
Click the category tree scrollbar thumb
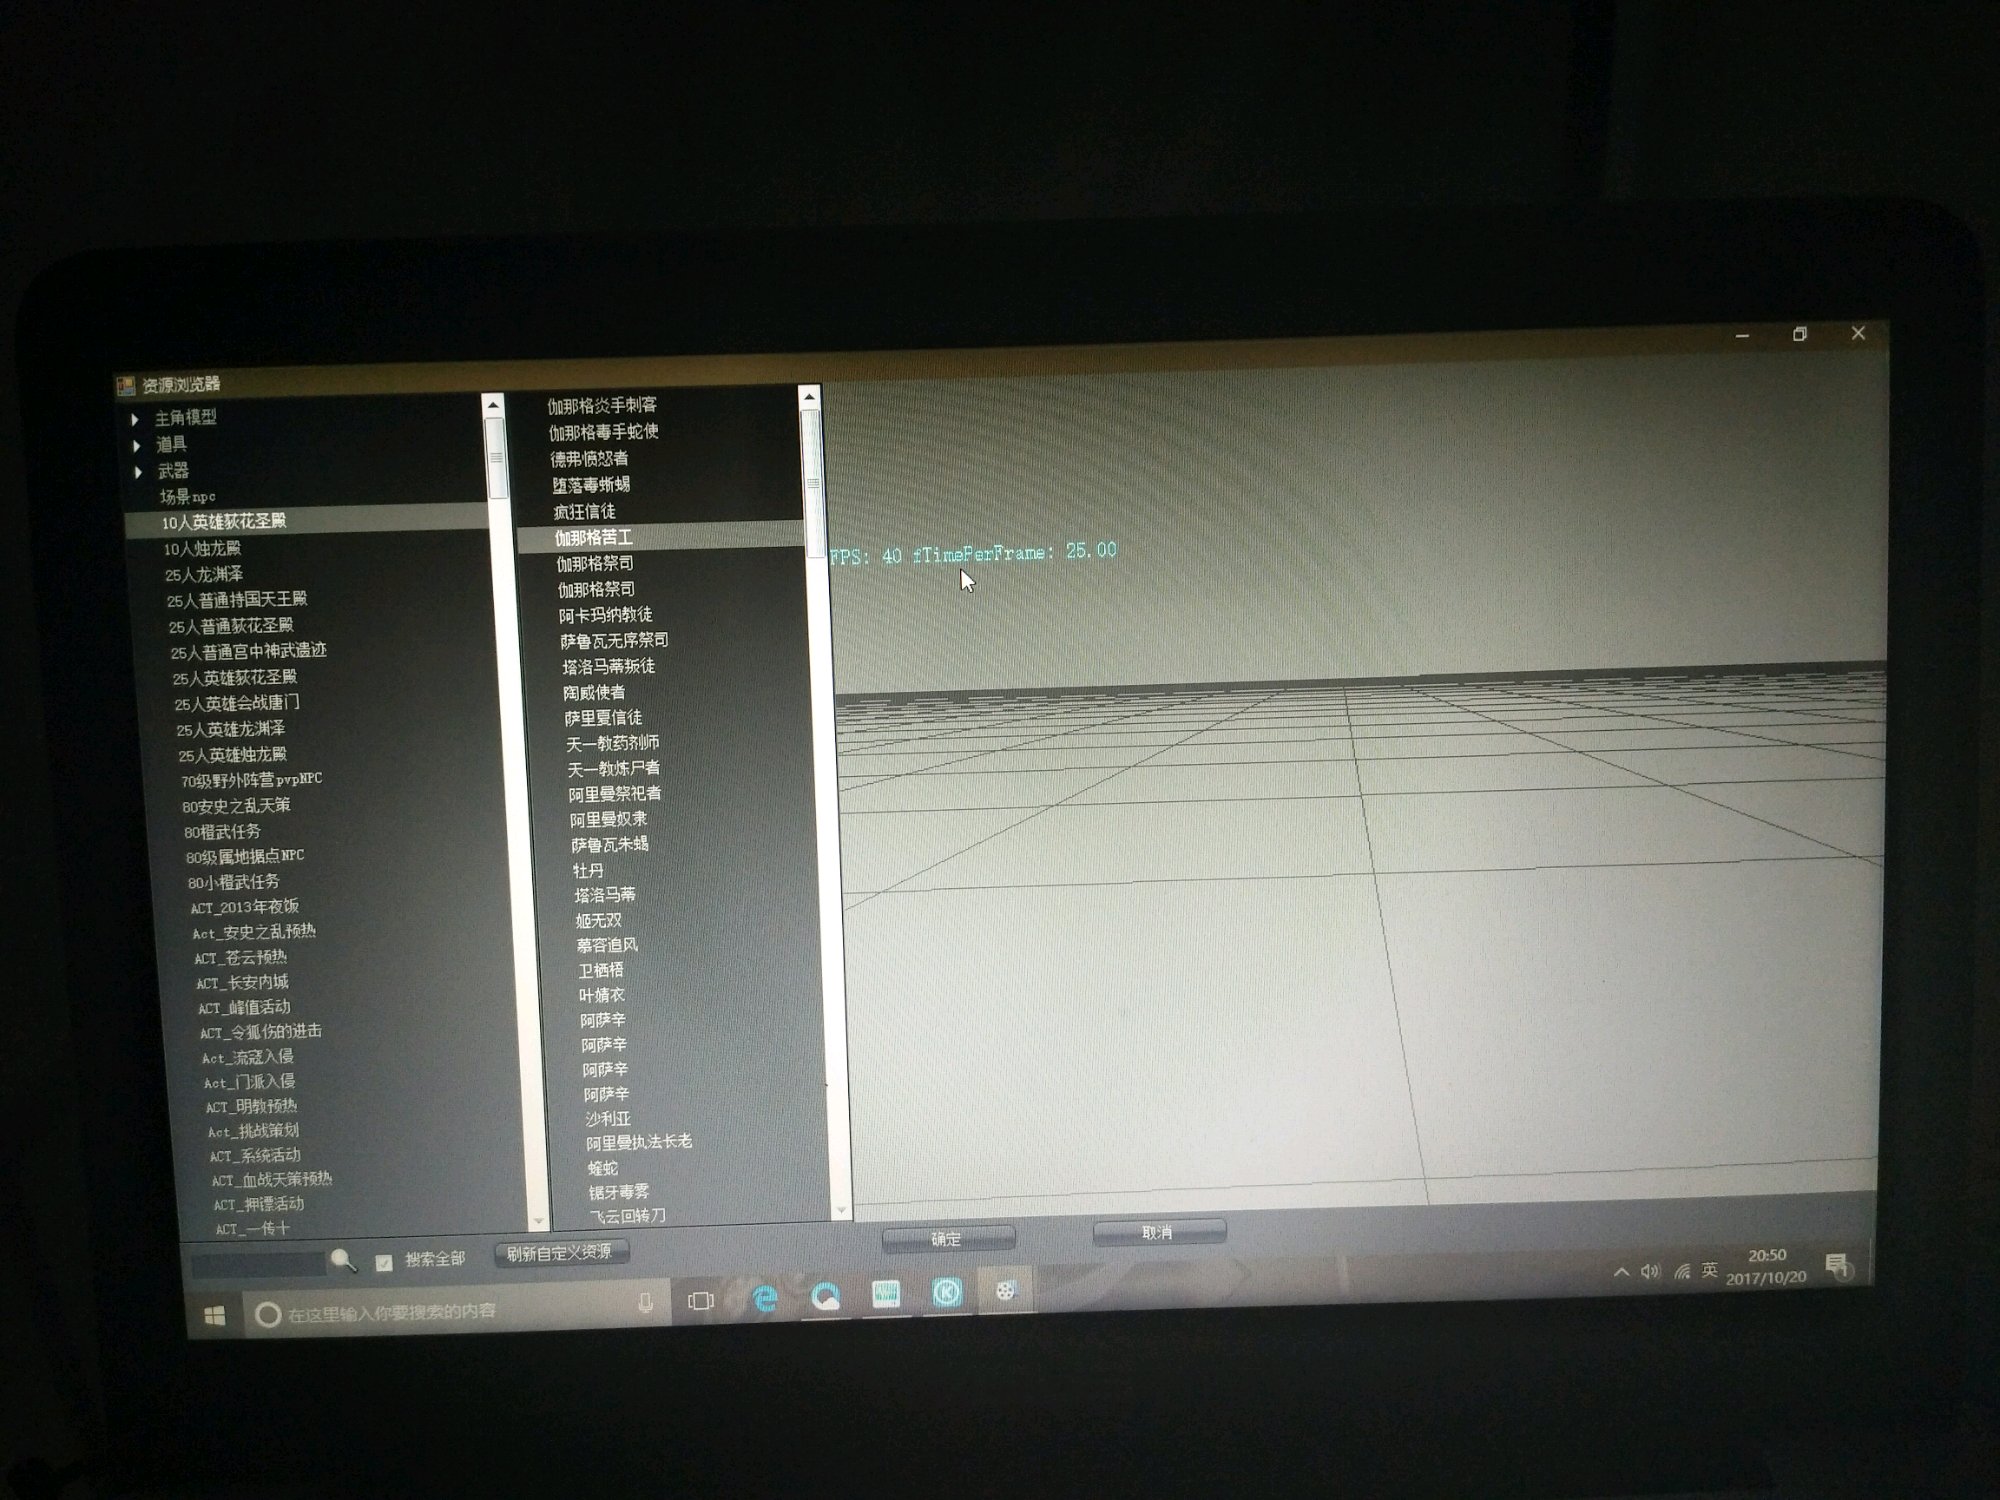tap(495, 457)
